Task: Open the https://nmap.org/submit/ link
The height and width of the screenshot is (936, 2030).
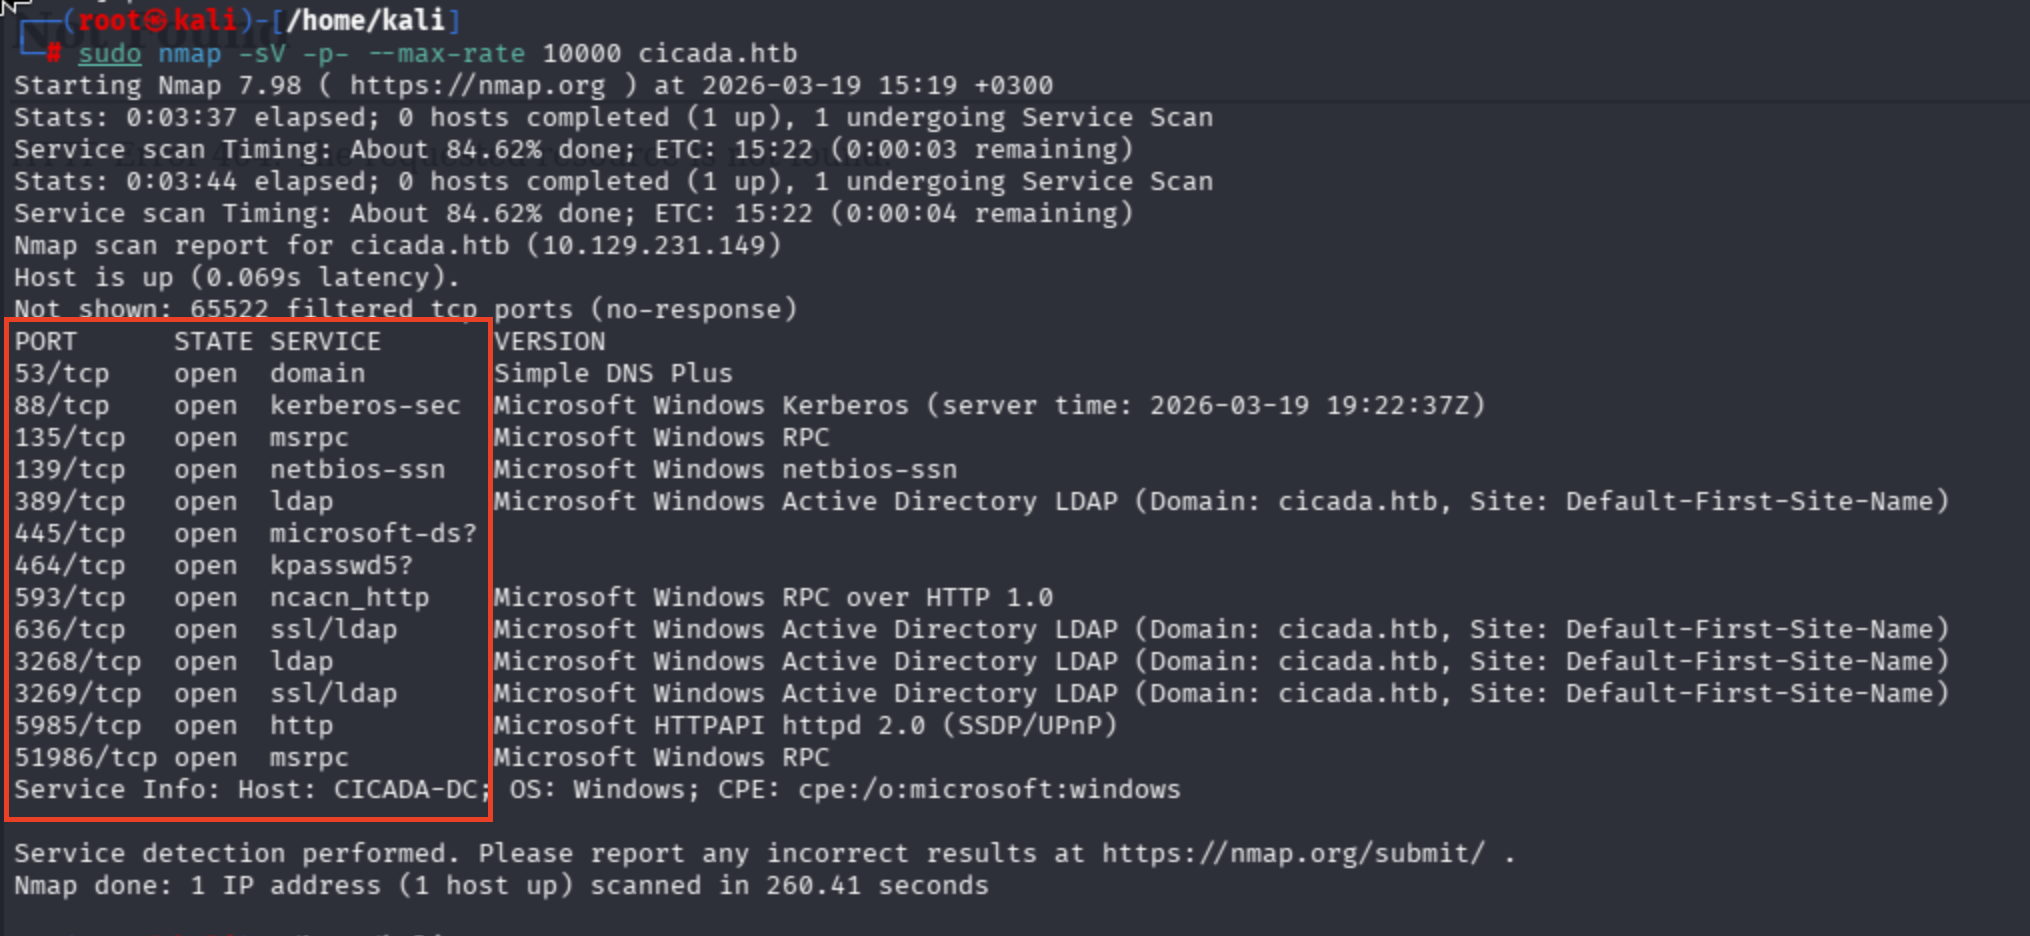Action: tap(1293, 853)
